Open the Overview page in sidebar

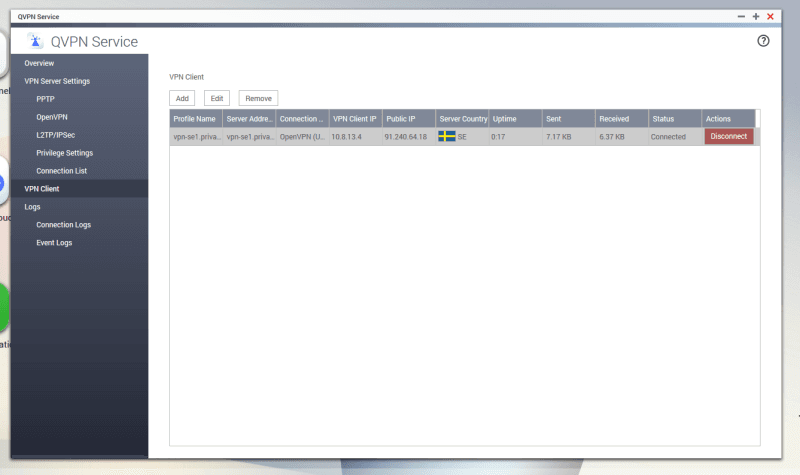point(39,63)
